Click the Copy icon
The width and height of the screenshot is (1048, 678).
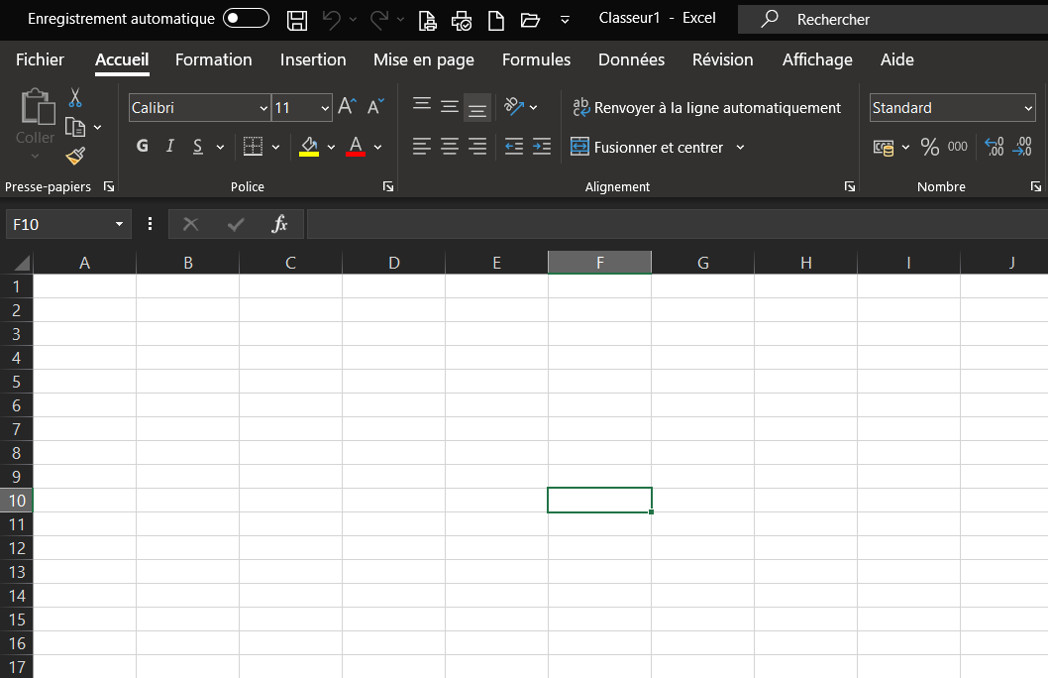coord(75,126)
